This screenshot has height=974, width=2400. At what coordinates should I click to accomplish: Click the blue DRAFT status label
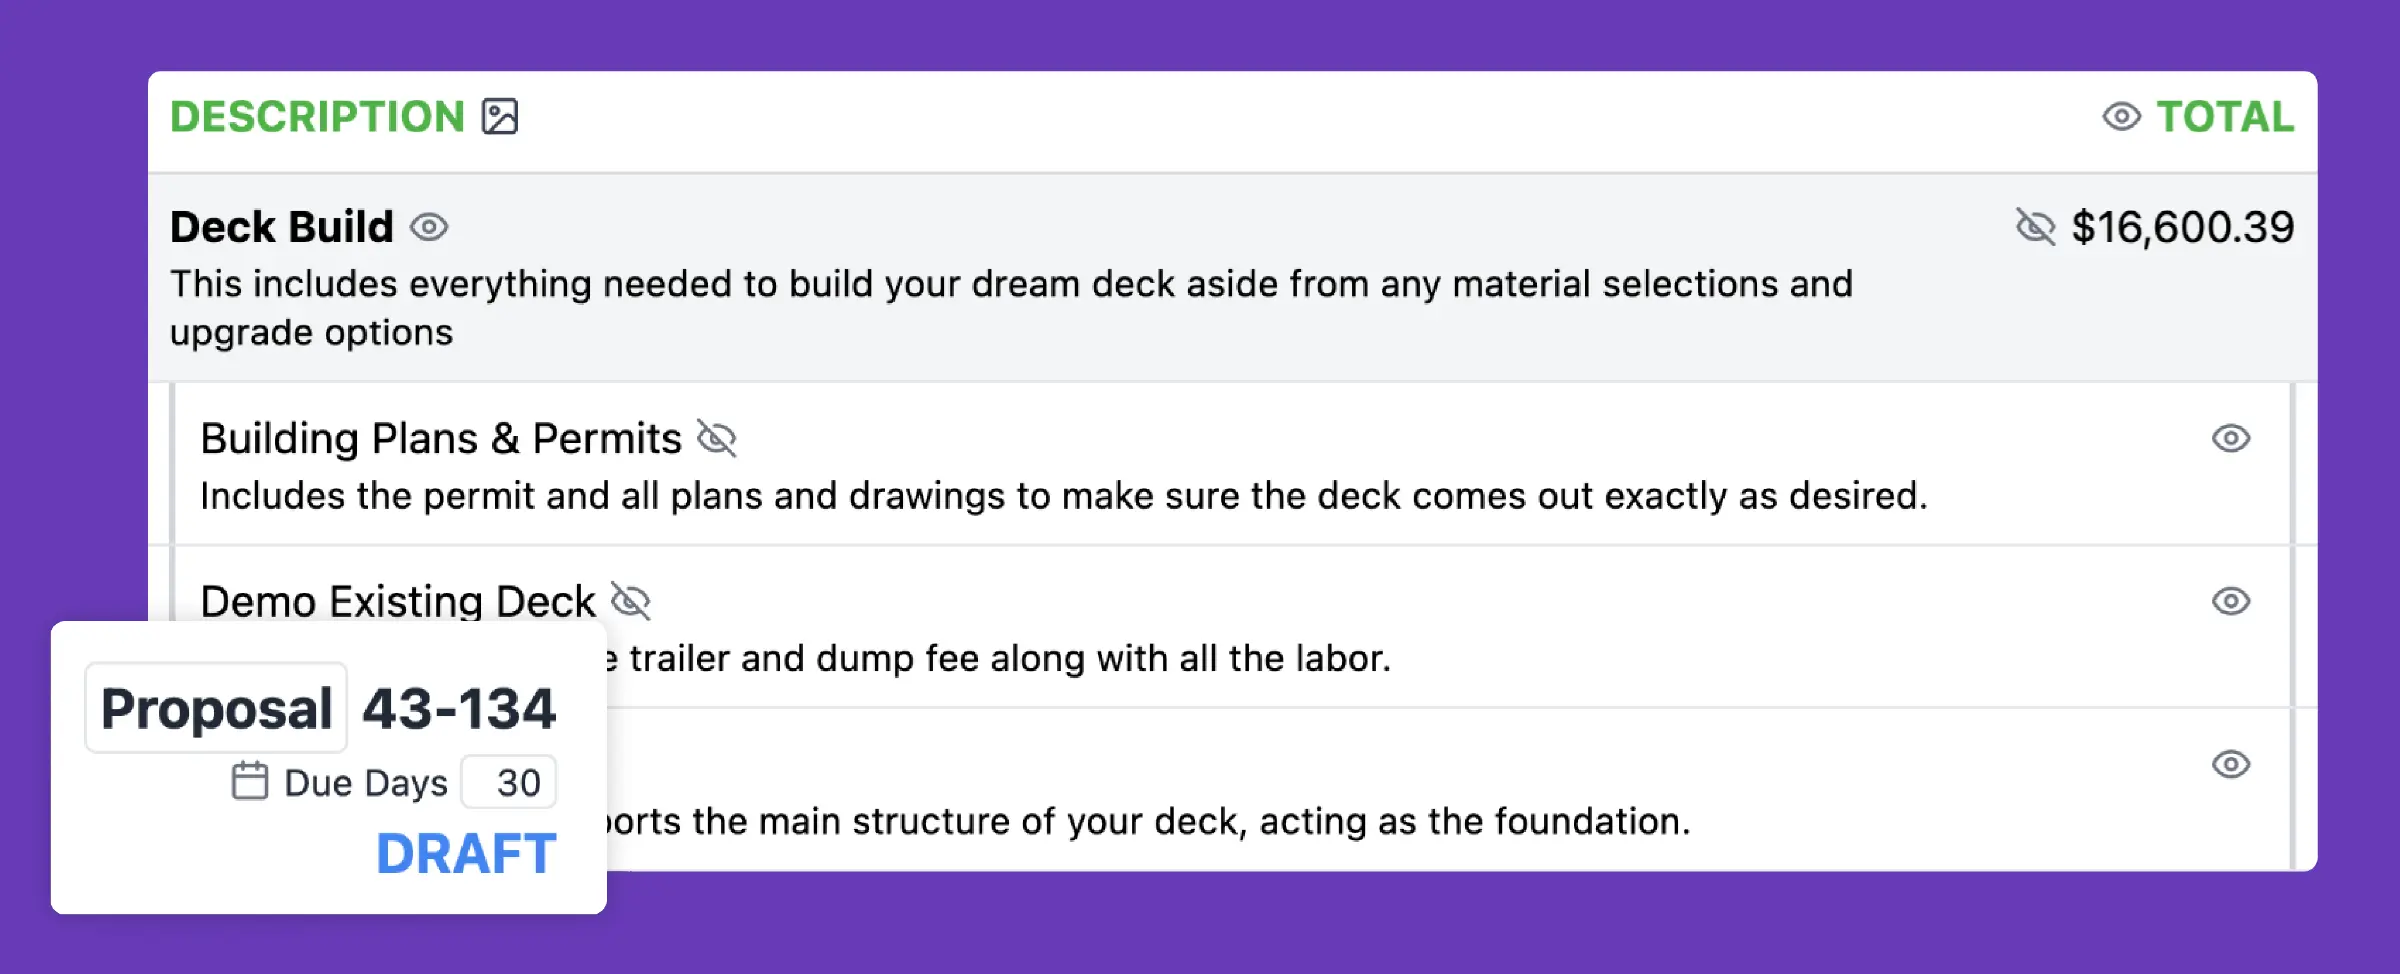[x=466, y=854]
